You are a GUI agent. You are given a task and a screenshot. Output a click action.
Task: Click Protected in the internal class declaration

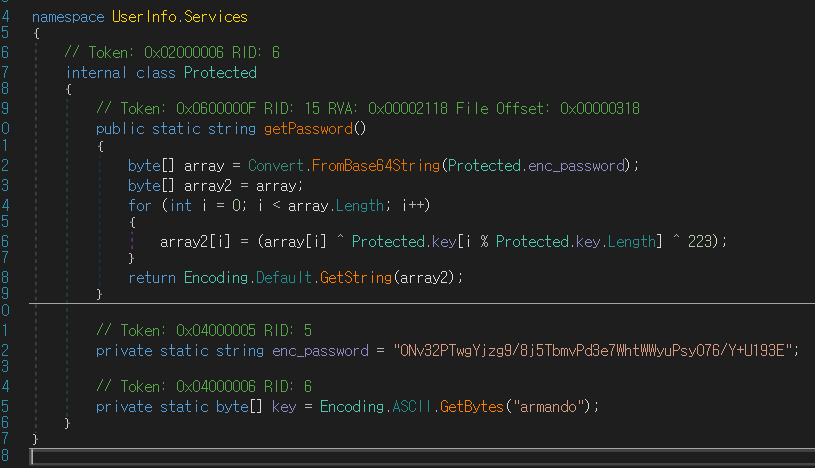(220, 73)
